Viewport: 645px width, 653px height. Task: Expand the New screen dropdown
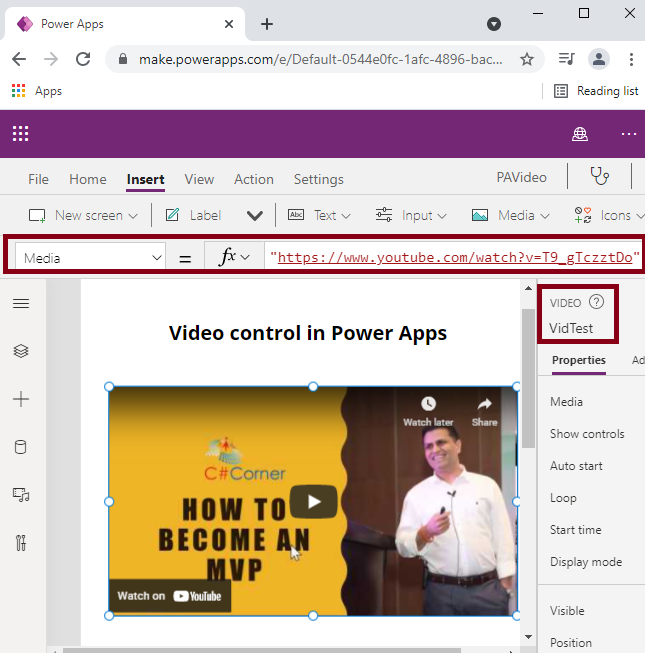point(133,216)
